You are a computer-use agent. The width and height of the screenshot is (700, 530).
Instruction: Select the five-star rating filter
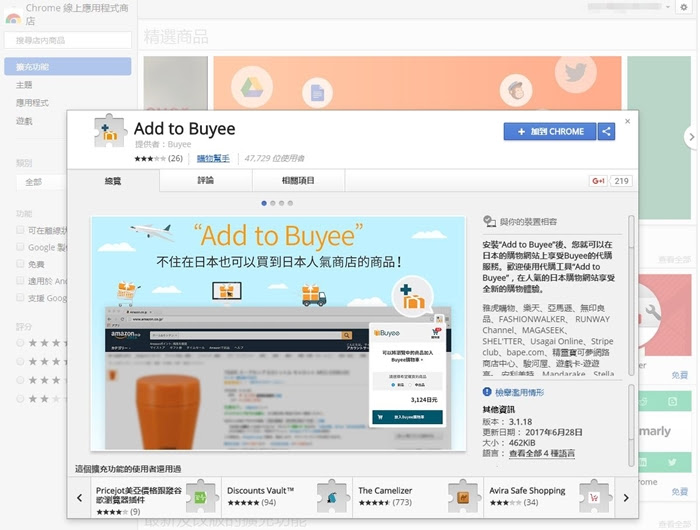(x=20, y=342)
